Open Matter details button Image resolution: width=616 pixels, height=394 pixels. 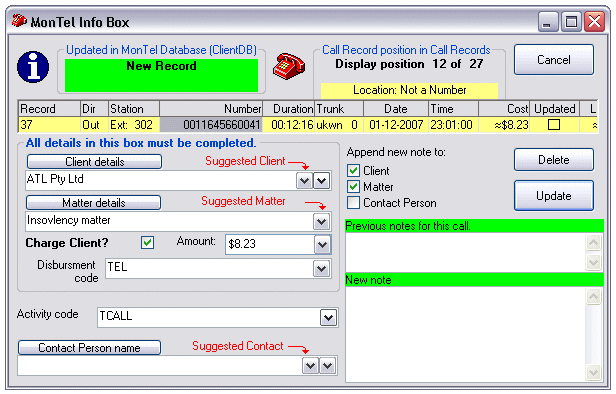pyautogui.click(x=94, y=203)
